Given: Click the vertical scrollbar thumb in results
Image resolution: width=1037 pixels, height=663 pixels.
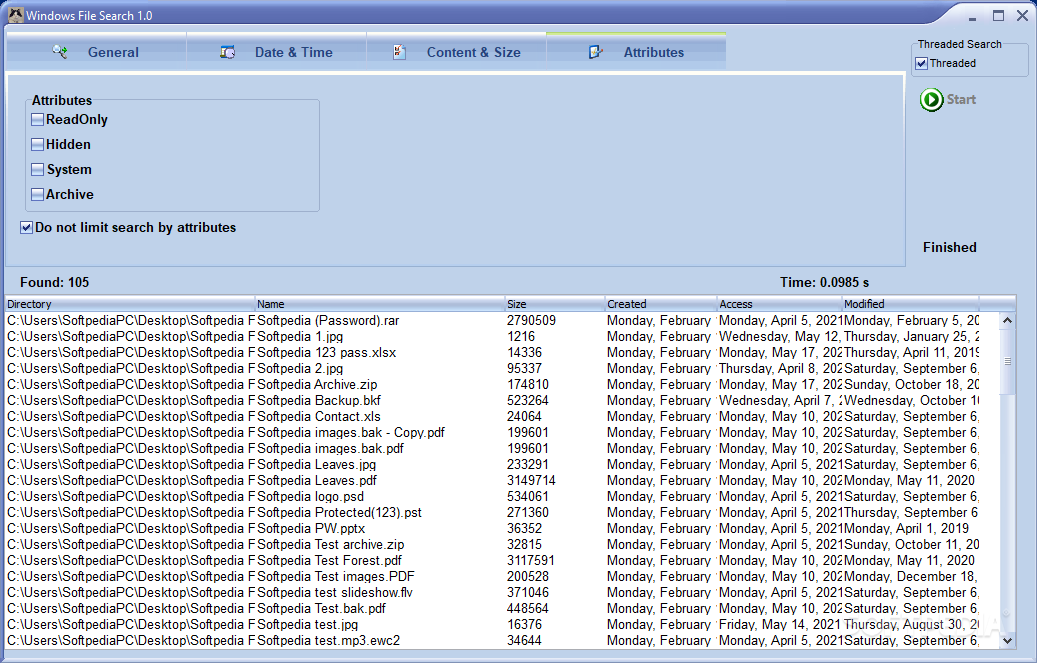Looking at the screenshot, I should click(x=1007, y=361).
